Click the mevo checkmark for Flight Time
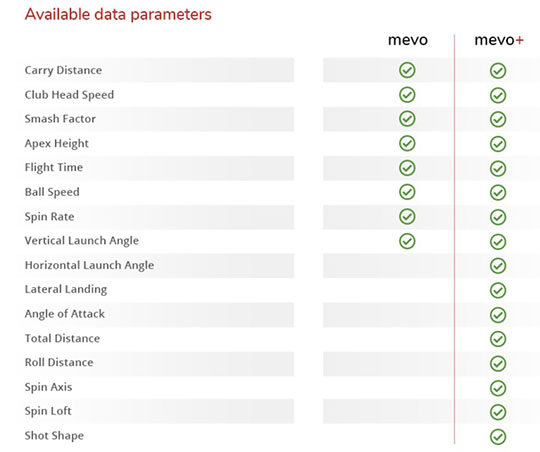540x452 pixels. click(407, 168)
